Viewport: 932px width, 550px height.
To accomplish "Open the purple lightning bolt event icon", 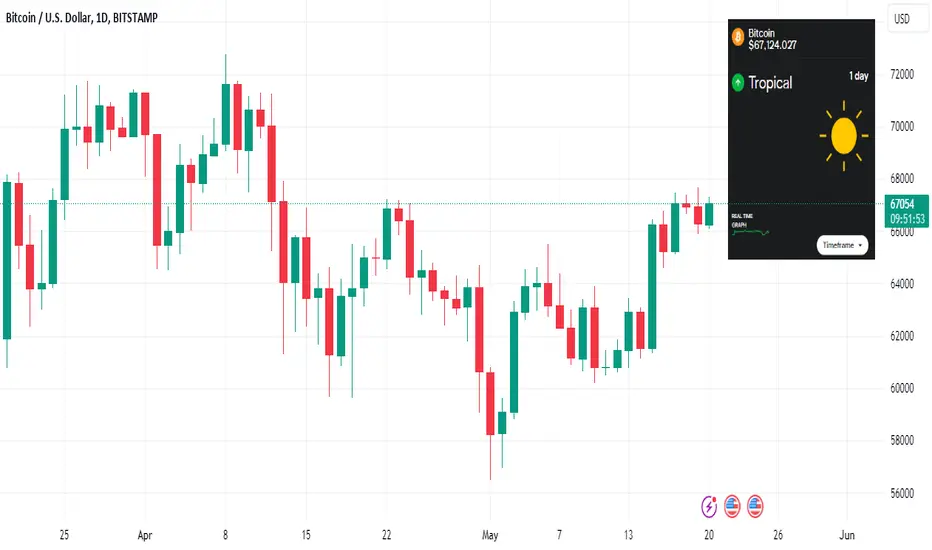I will 709,507.
